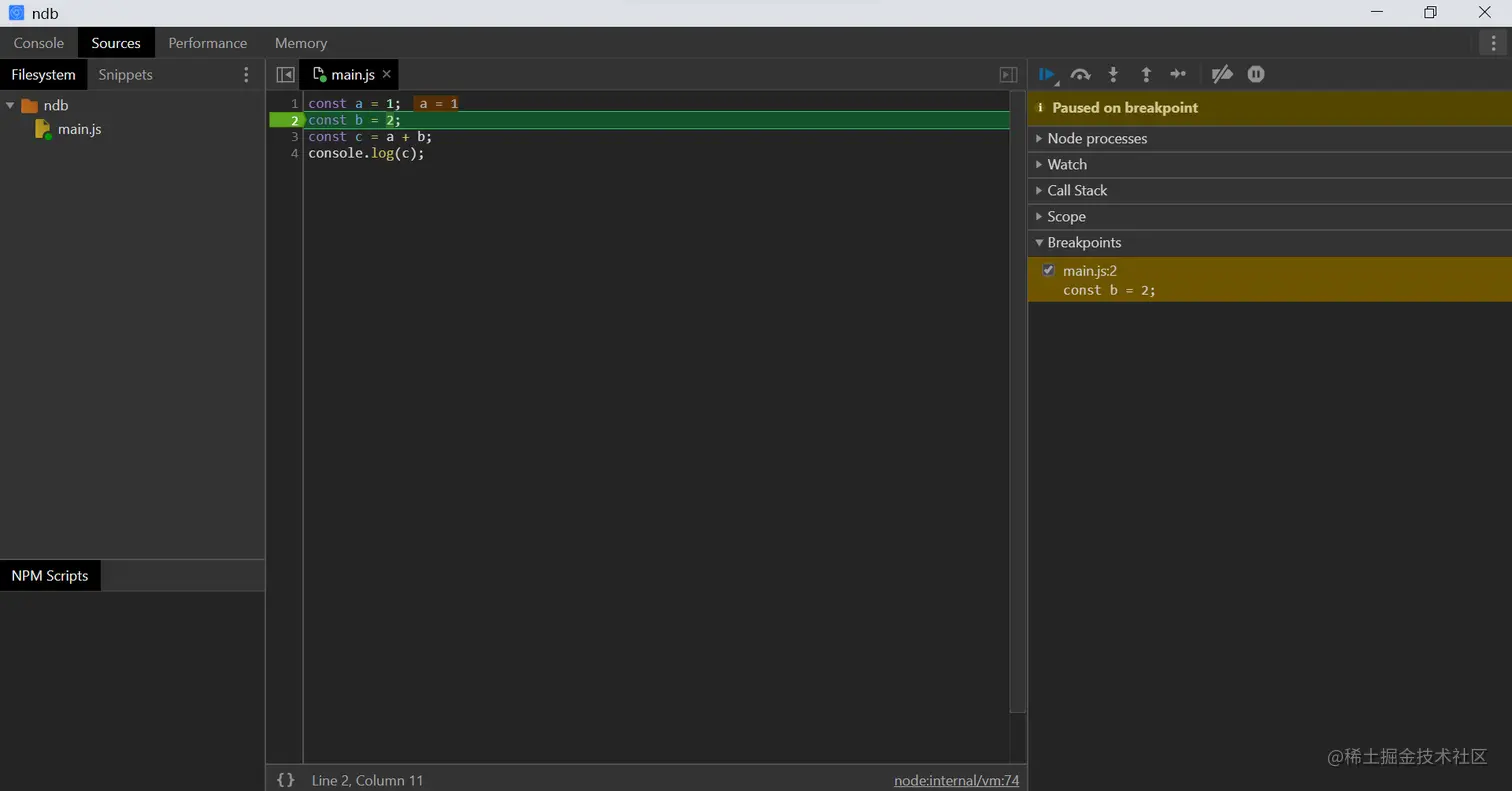Image resolution: width=1512 pixels, height=791 pixels.
Task: Step out of the current function
Action: coord(1146,74)
